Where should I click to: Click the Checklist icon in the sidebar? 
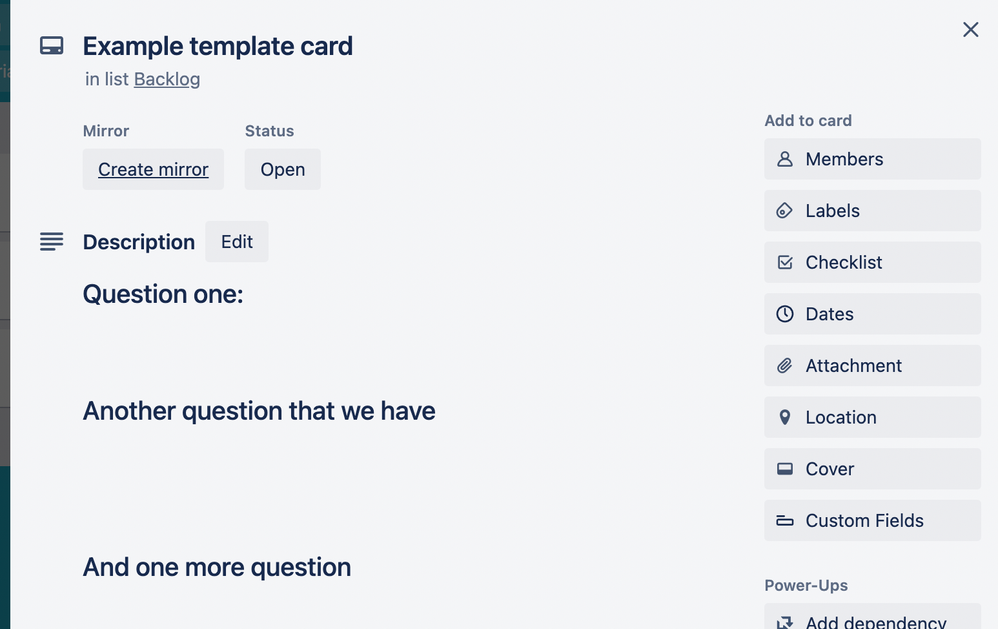[x=785, y=262]
